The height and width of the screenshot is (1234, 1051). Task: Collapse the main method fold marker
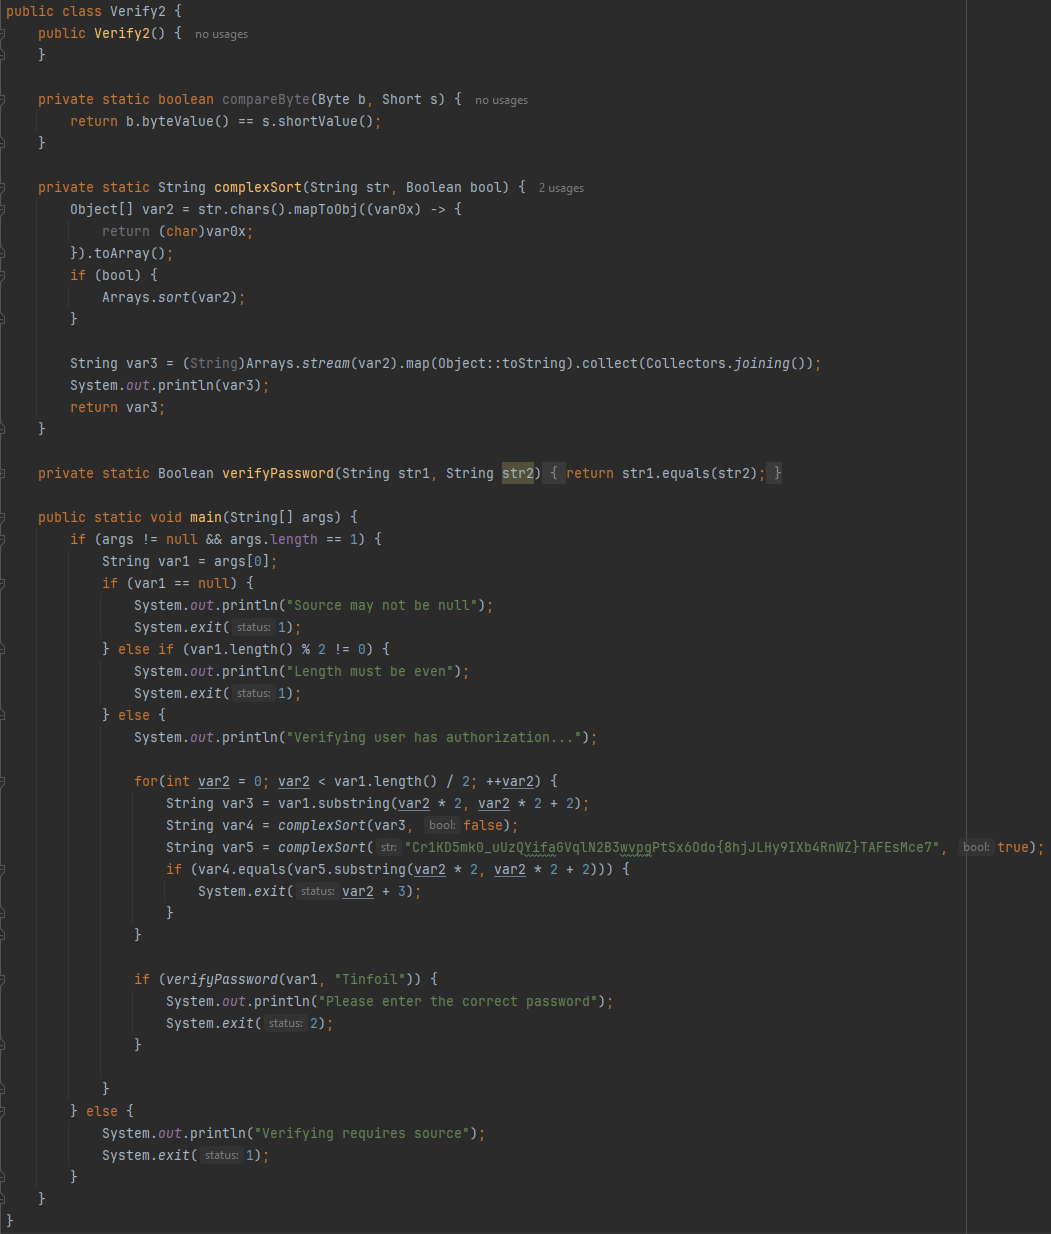[x=3, y=517]
